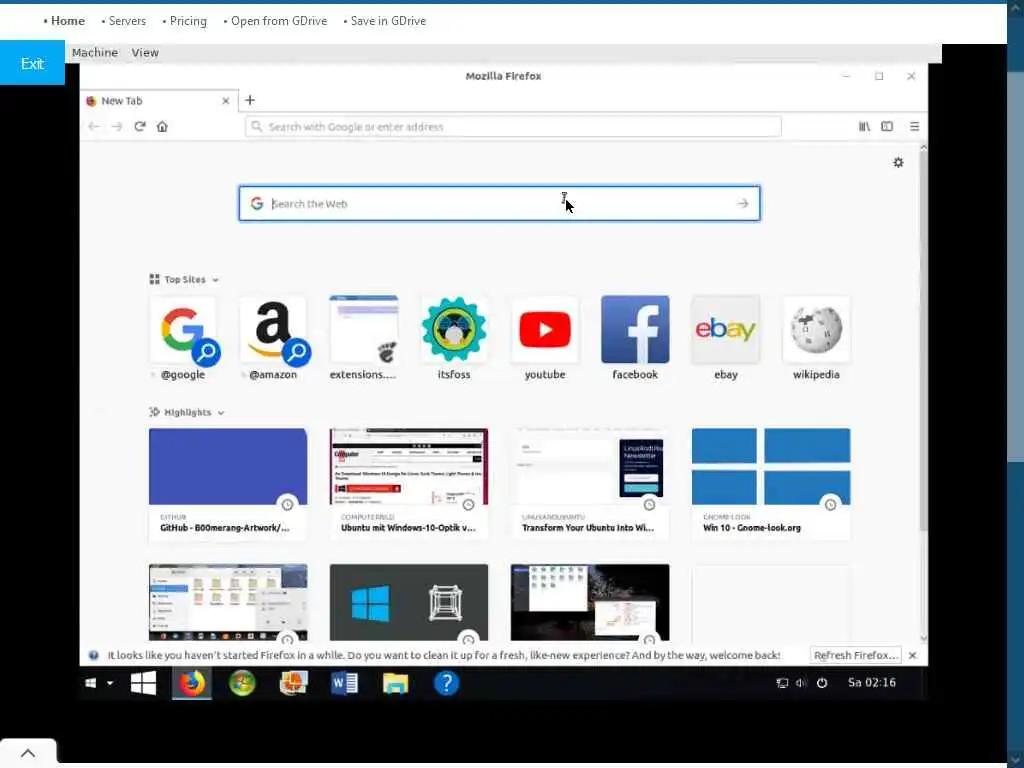Viewport: 1024px width, 768px height.
Task: Focus the Search the Web box
Action: (500, 204)
